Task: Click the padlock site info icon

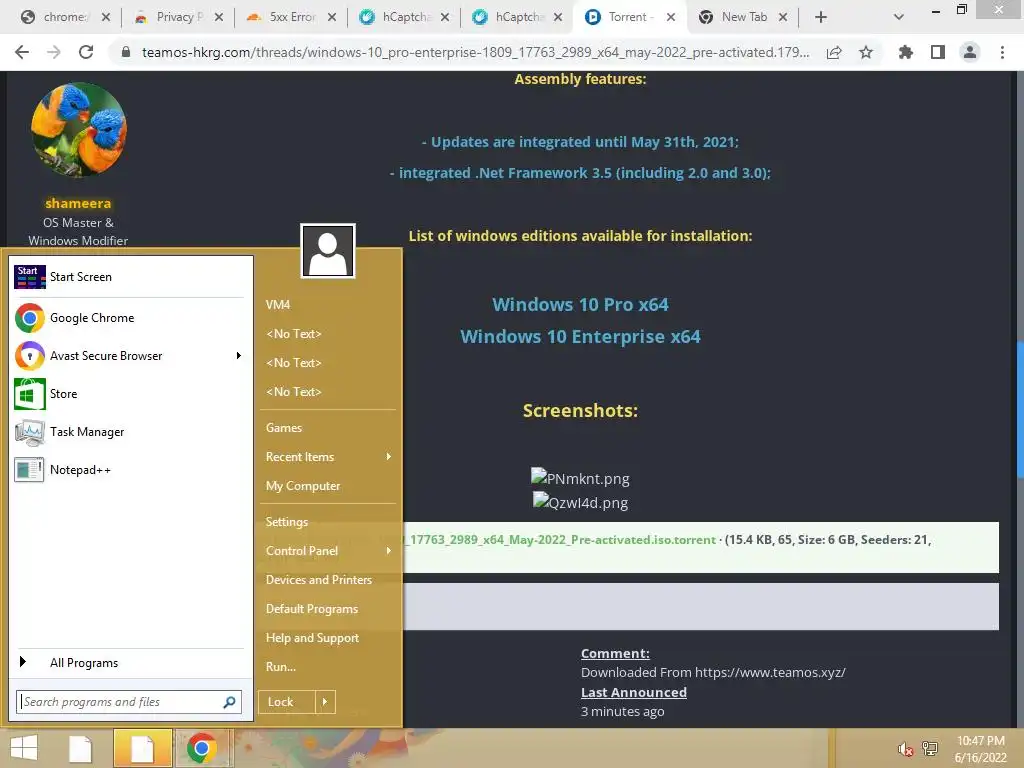Action: (x=126, y=52)
